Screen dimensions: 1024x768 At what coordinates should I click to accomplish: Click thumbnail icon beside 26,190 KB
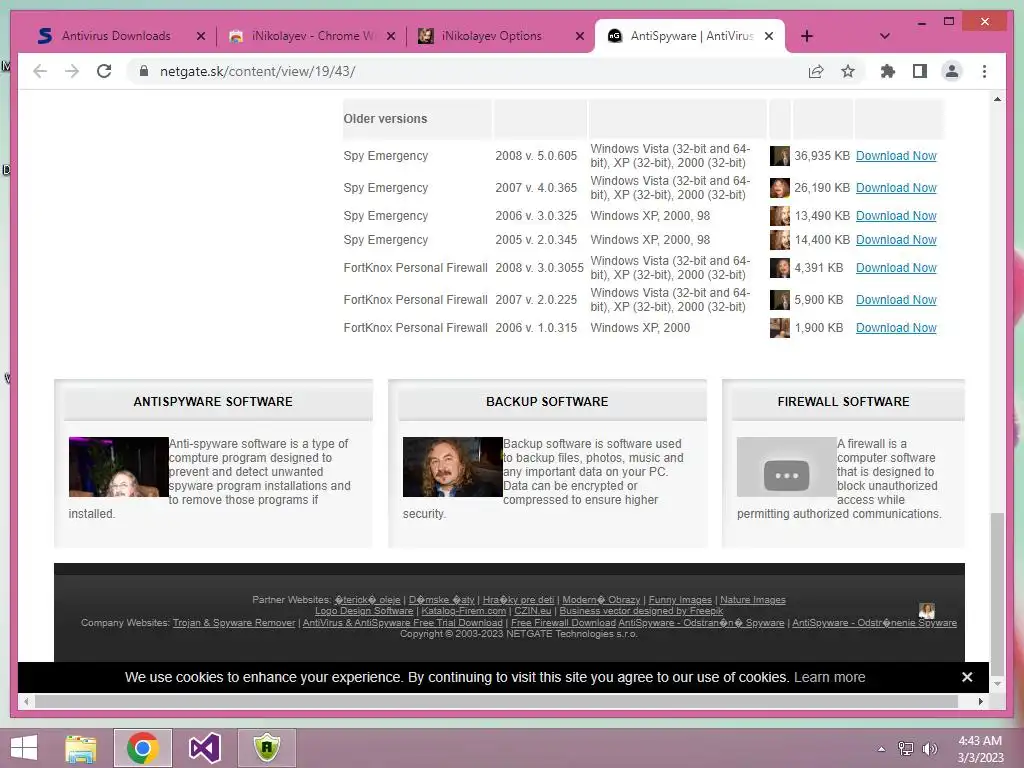coord(780,187)
